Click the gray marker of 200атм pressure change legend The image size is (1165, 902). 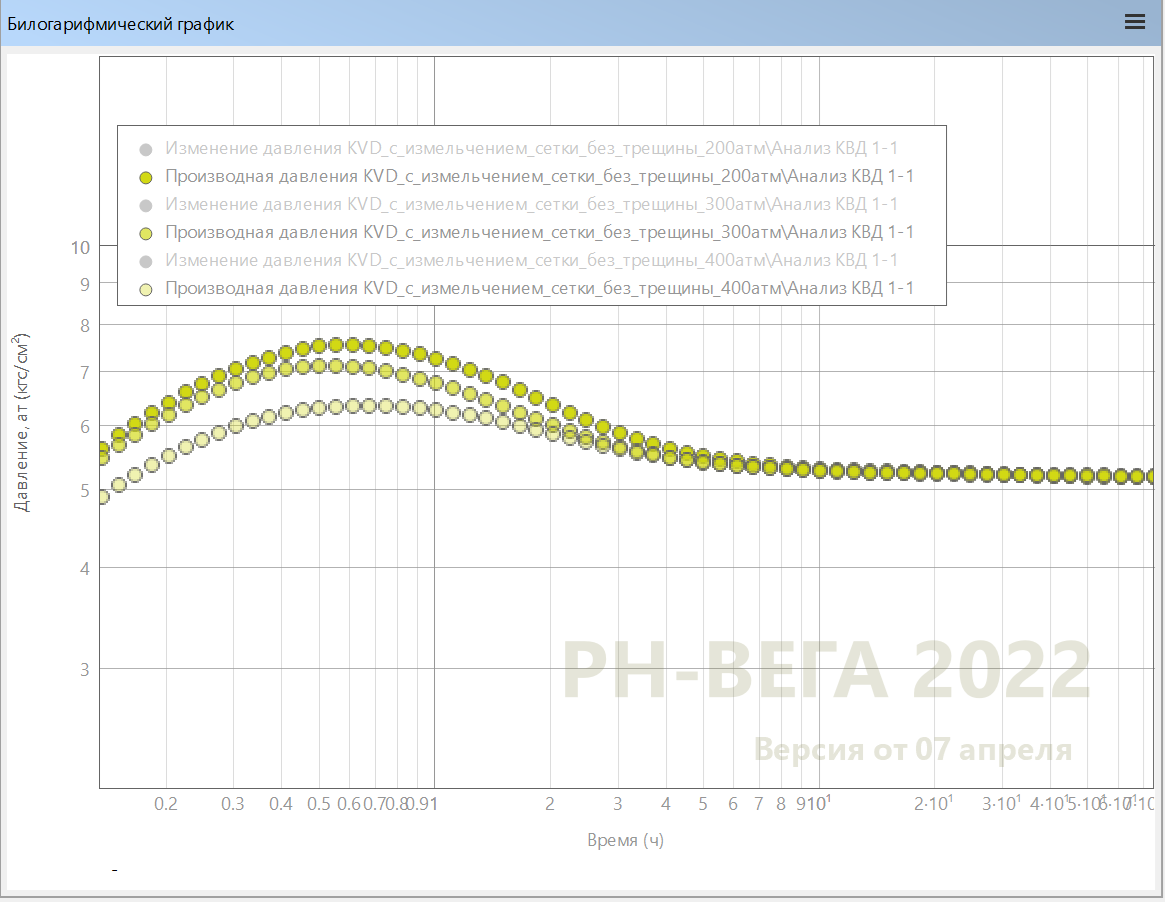(x=146, y=149)
